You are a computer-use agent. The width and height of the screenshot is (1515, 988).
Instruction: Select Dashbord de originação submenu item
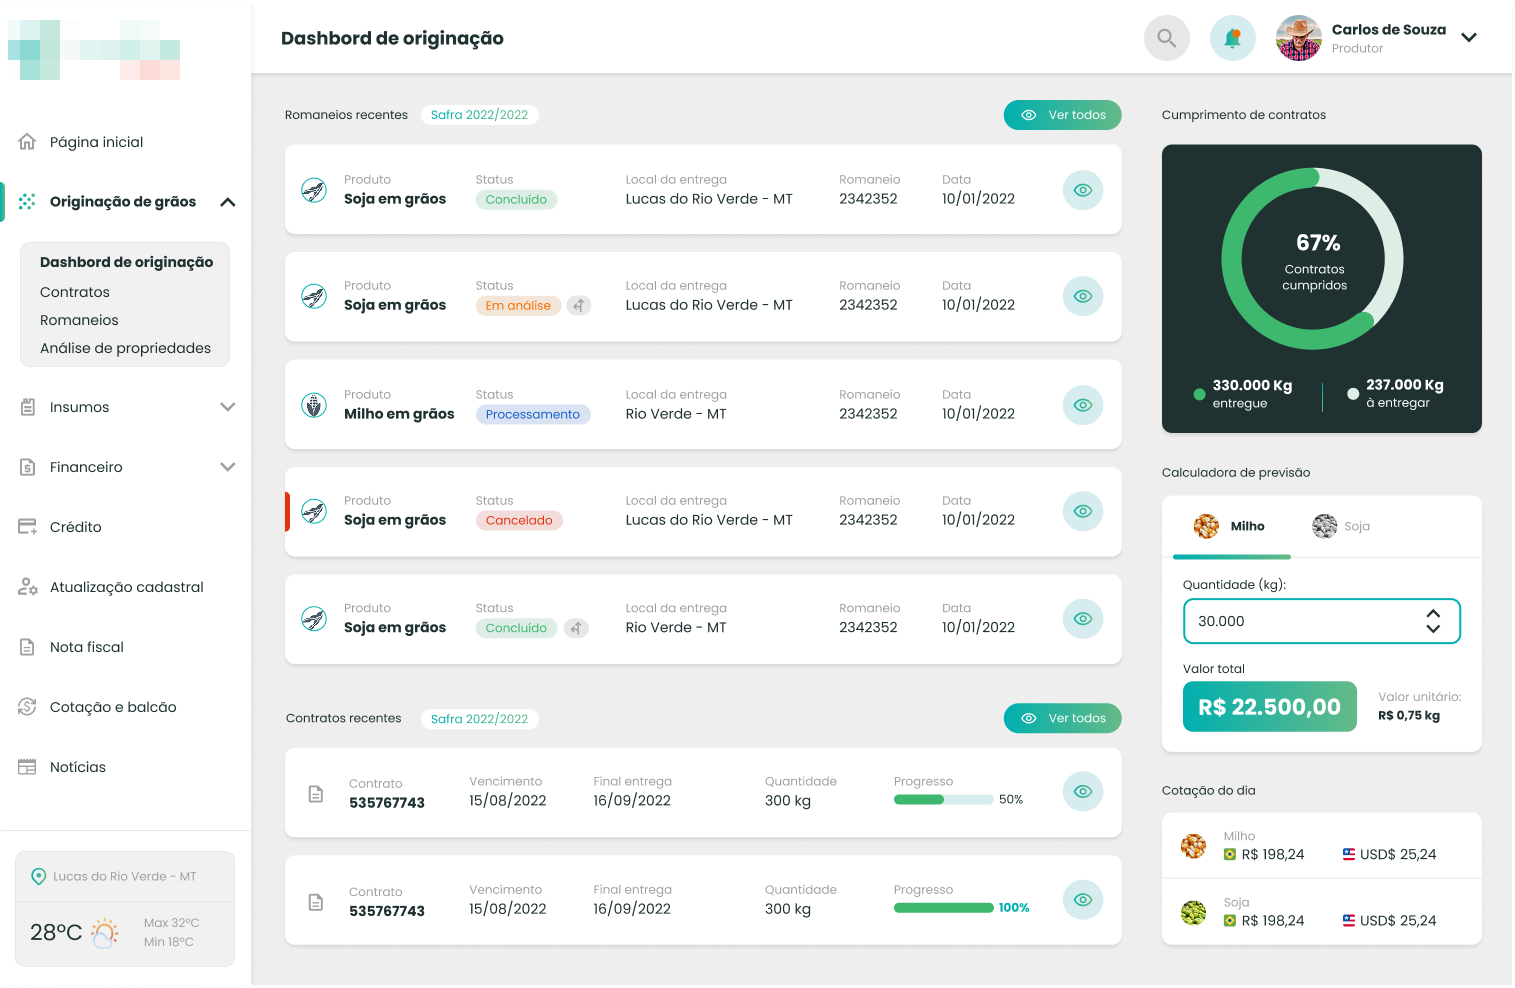tap(126, 262)
